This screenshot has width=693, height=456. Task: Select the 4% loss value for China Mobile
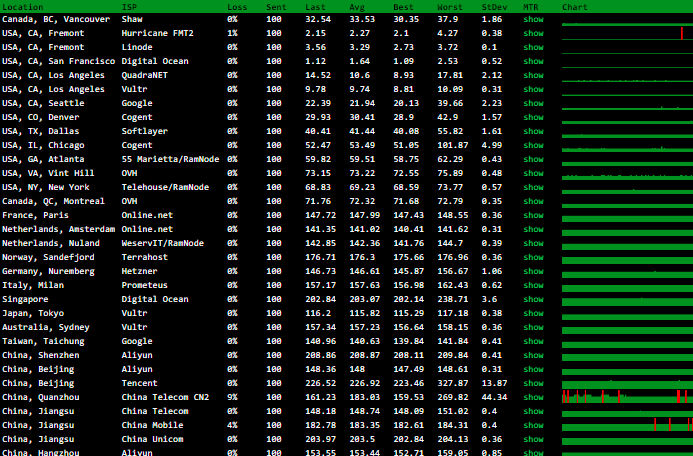(x=232, y=425)
